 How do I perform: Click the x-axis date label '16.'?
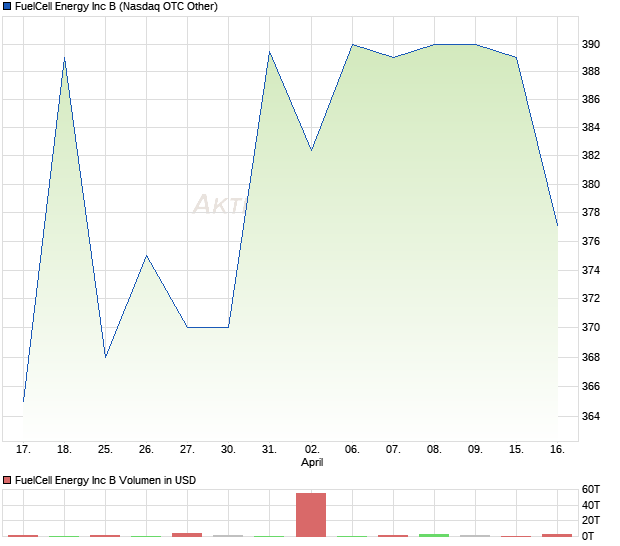click(x=558, y=450)
